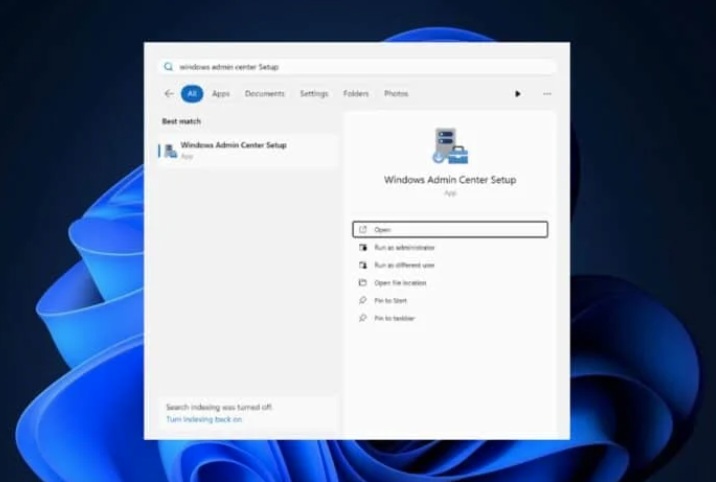
Task: Click the Pin to Start pin icon
Action: click(363, 301)
